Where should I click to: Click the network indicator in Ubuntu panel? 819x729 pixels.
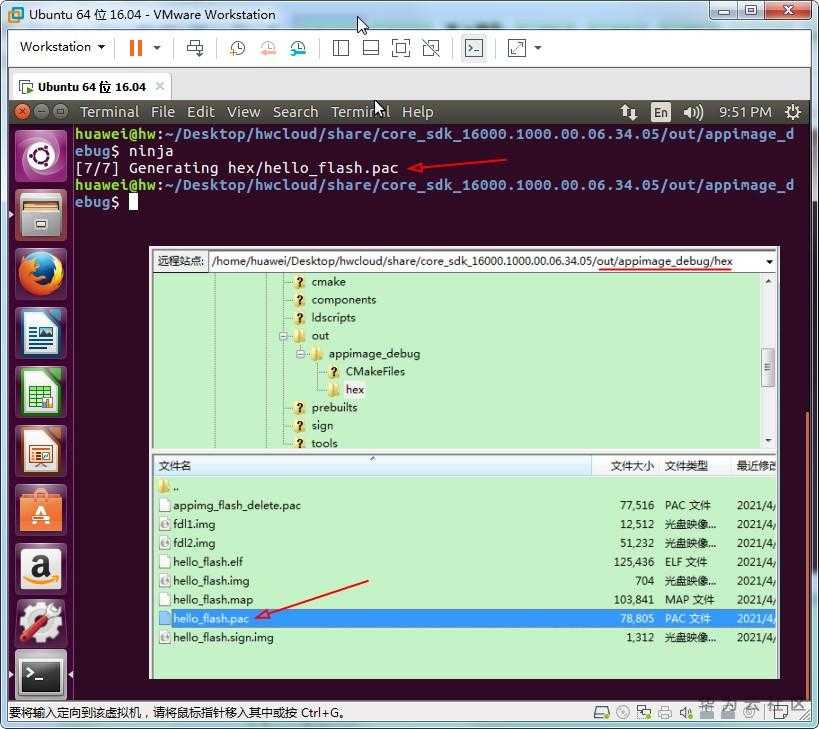(x=628, y=112)
